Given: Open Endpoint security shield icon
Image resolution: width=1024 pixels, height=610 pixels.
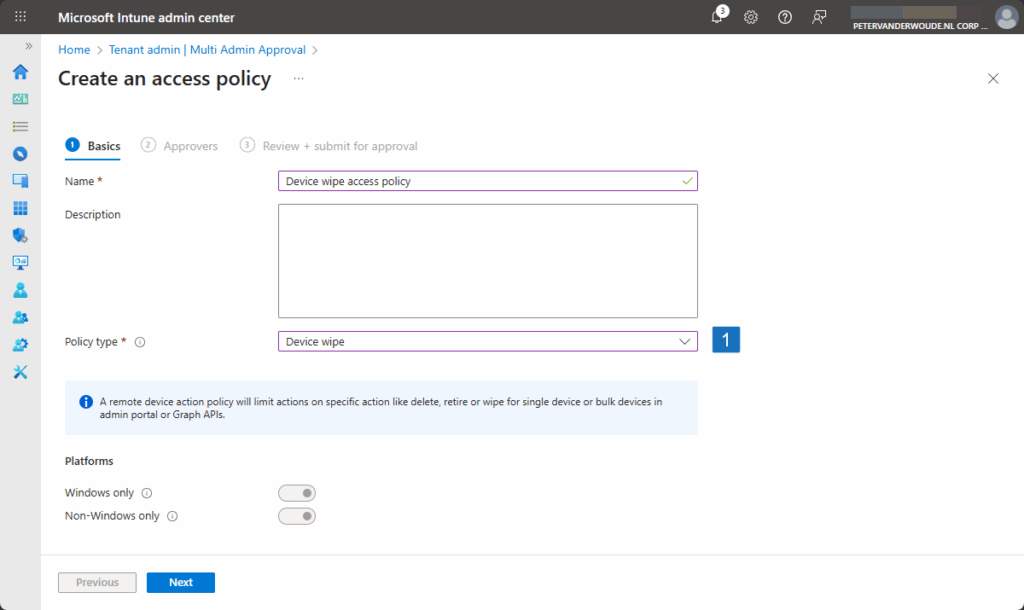Looking at the screenshot, I should 20,236.
